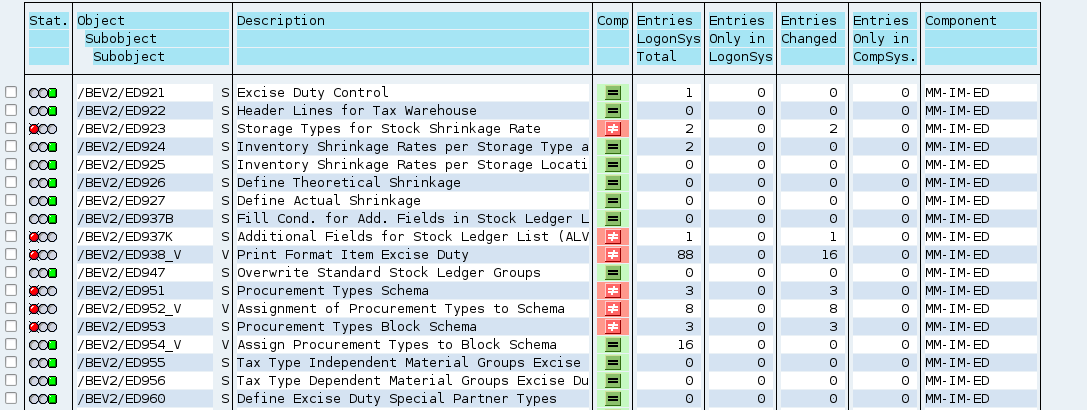Click the status traffic light for /BEV2/ED921
The width and height of the screenshot is (1087, 410).
pyautogui.click(x=43, y=93)
